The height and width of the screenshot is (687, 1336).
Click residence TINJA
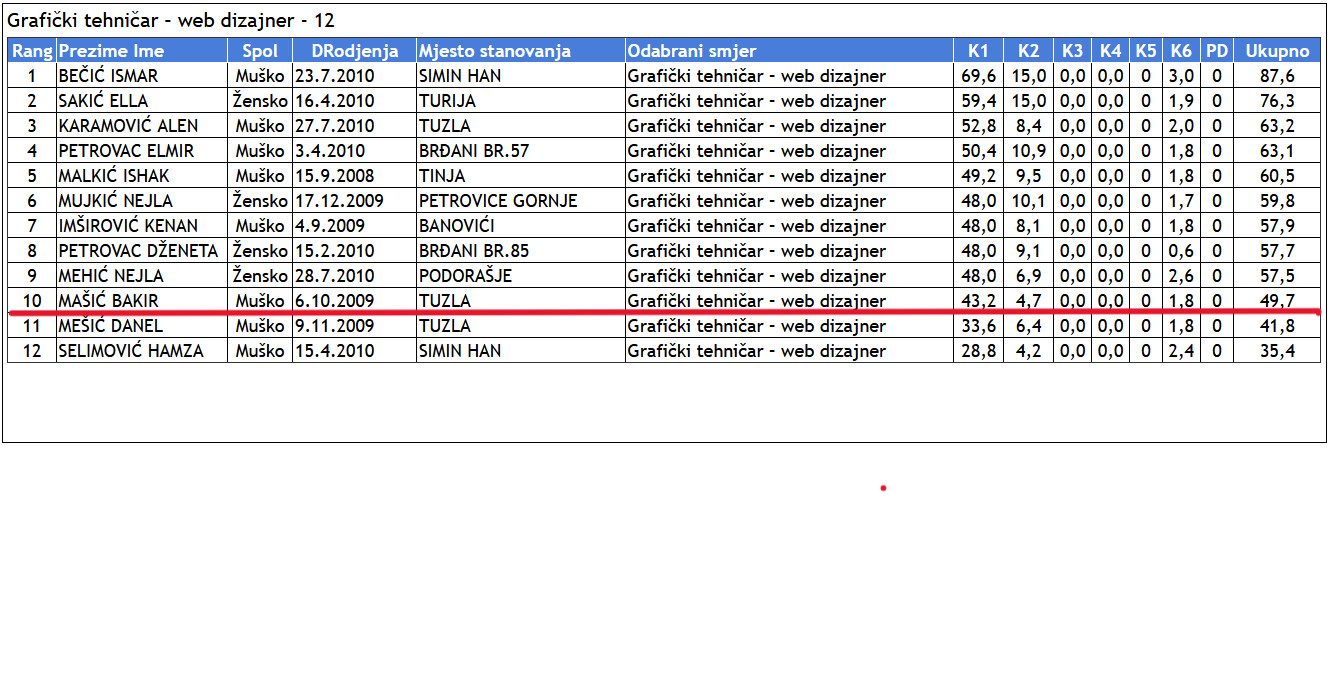442,176
